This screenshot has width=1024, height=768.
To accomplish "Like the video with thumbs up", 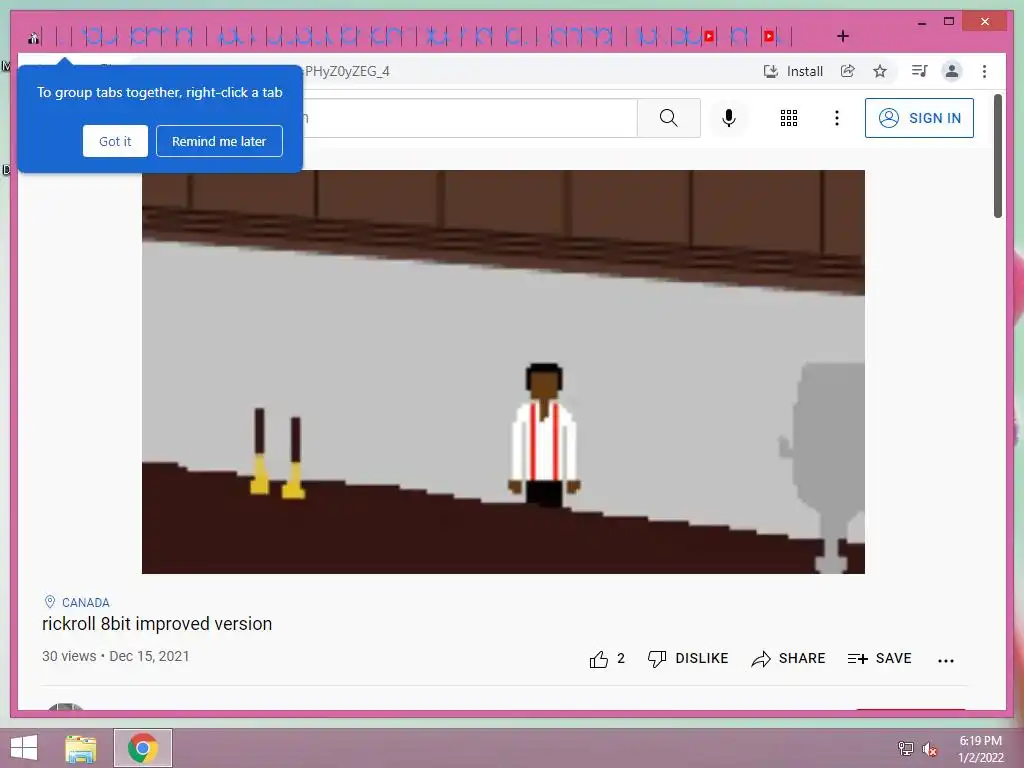I will (598, 659).
